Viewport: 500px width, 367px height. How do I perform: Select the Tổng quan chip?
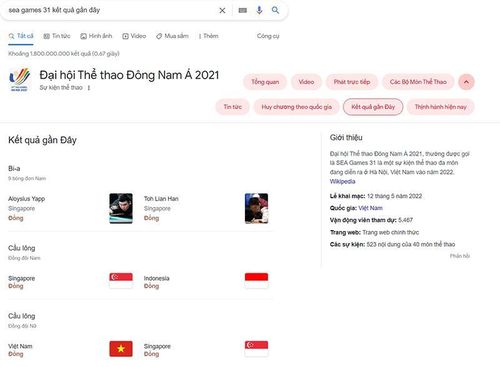click(265, 82)
